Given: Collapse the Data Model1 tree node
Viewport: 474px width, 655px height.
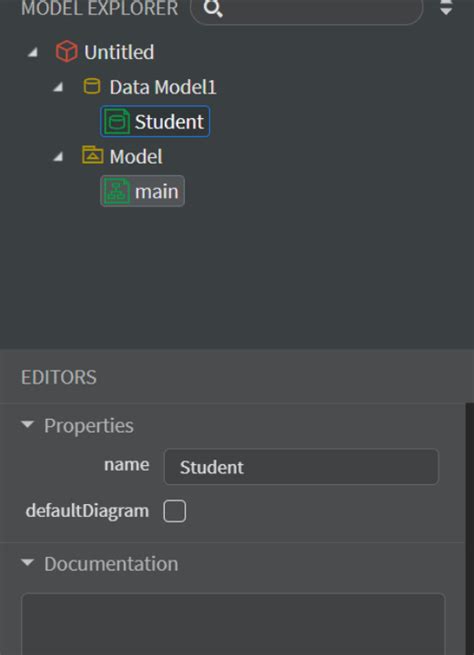Looking at the screenshot, I should (58, 87).
